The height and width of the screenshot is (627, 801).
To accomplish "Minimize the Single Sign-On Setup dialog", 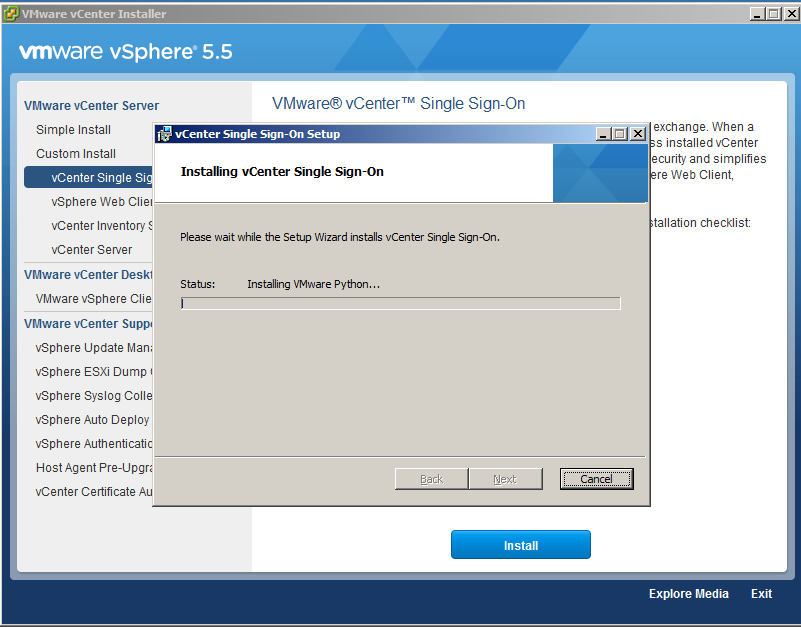I will 602,134.
